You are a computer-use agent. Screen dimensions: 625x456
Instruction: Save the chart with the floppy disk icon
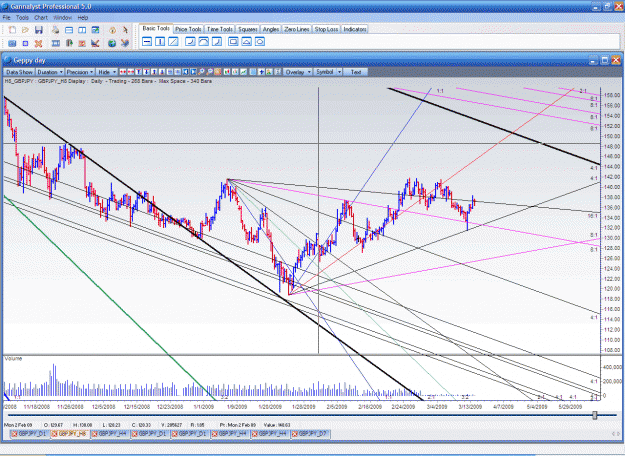[39, 30]
